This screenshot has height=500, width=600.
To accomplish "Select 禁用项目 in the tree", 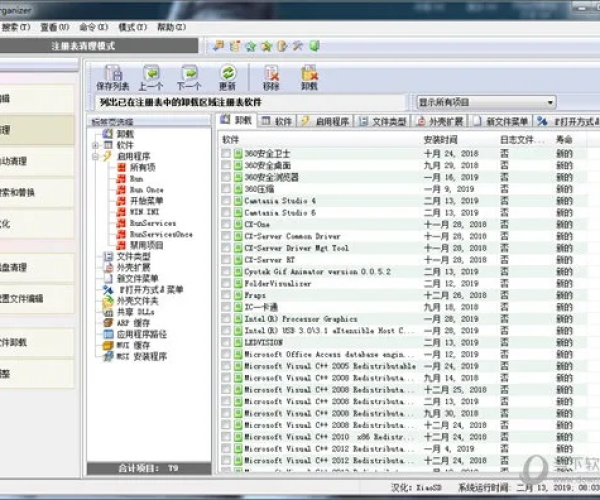I will point(146,245).
